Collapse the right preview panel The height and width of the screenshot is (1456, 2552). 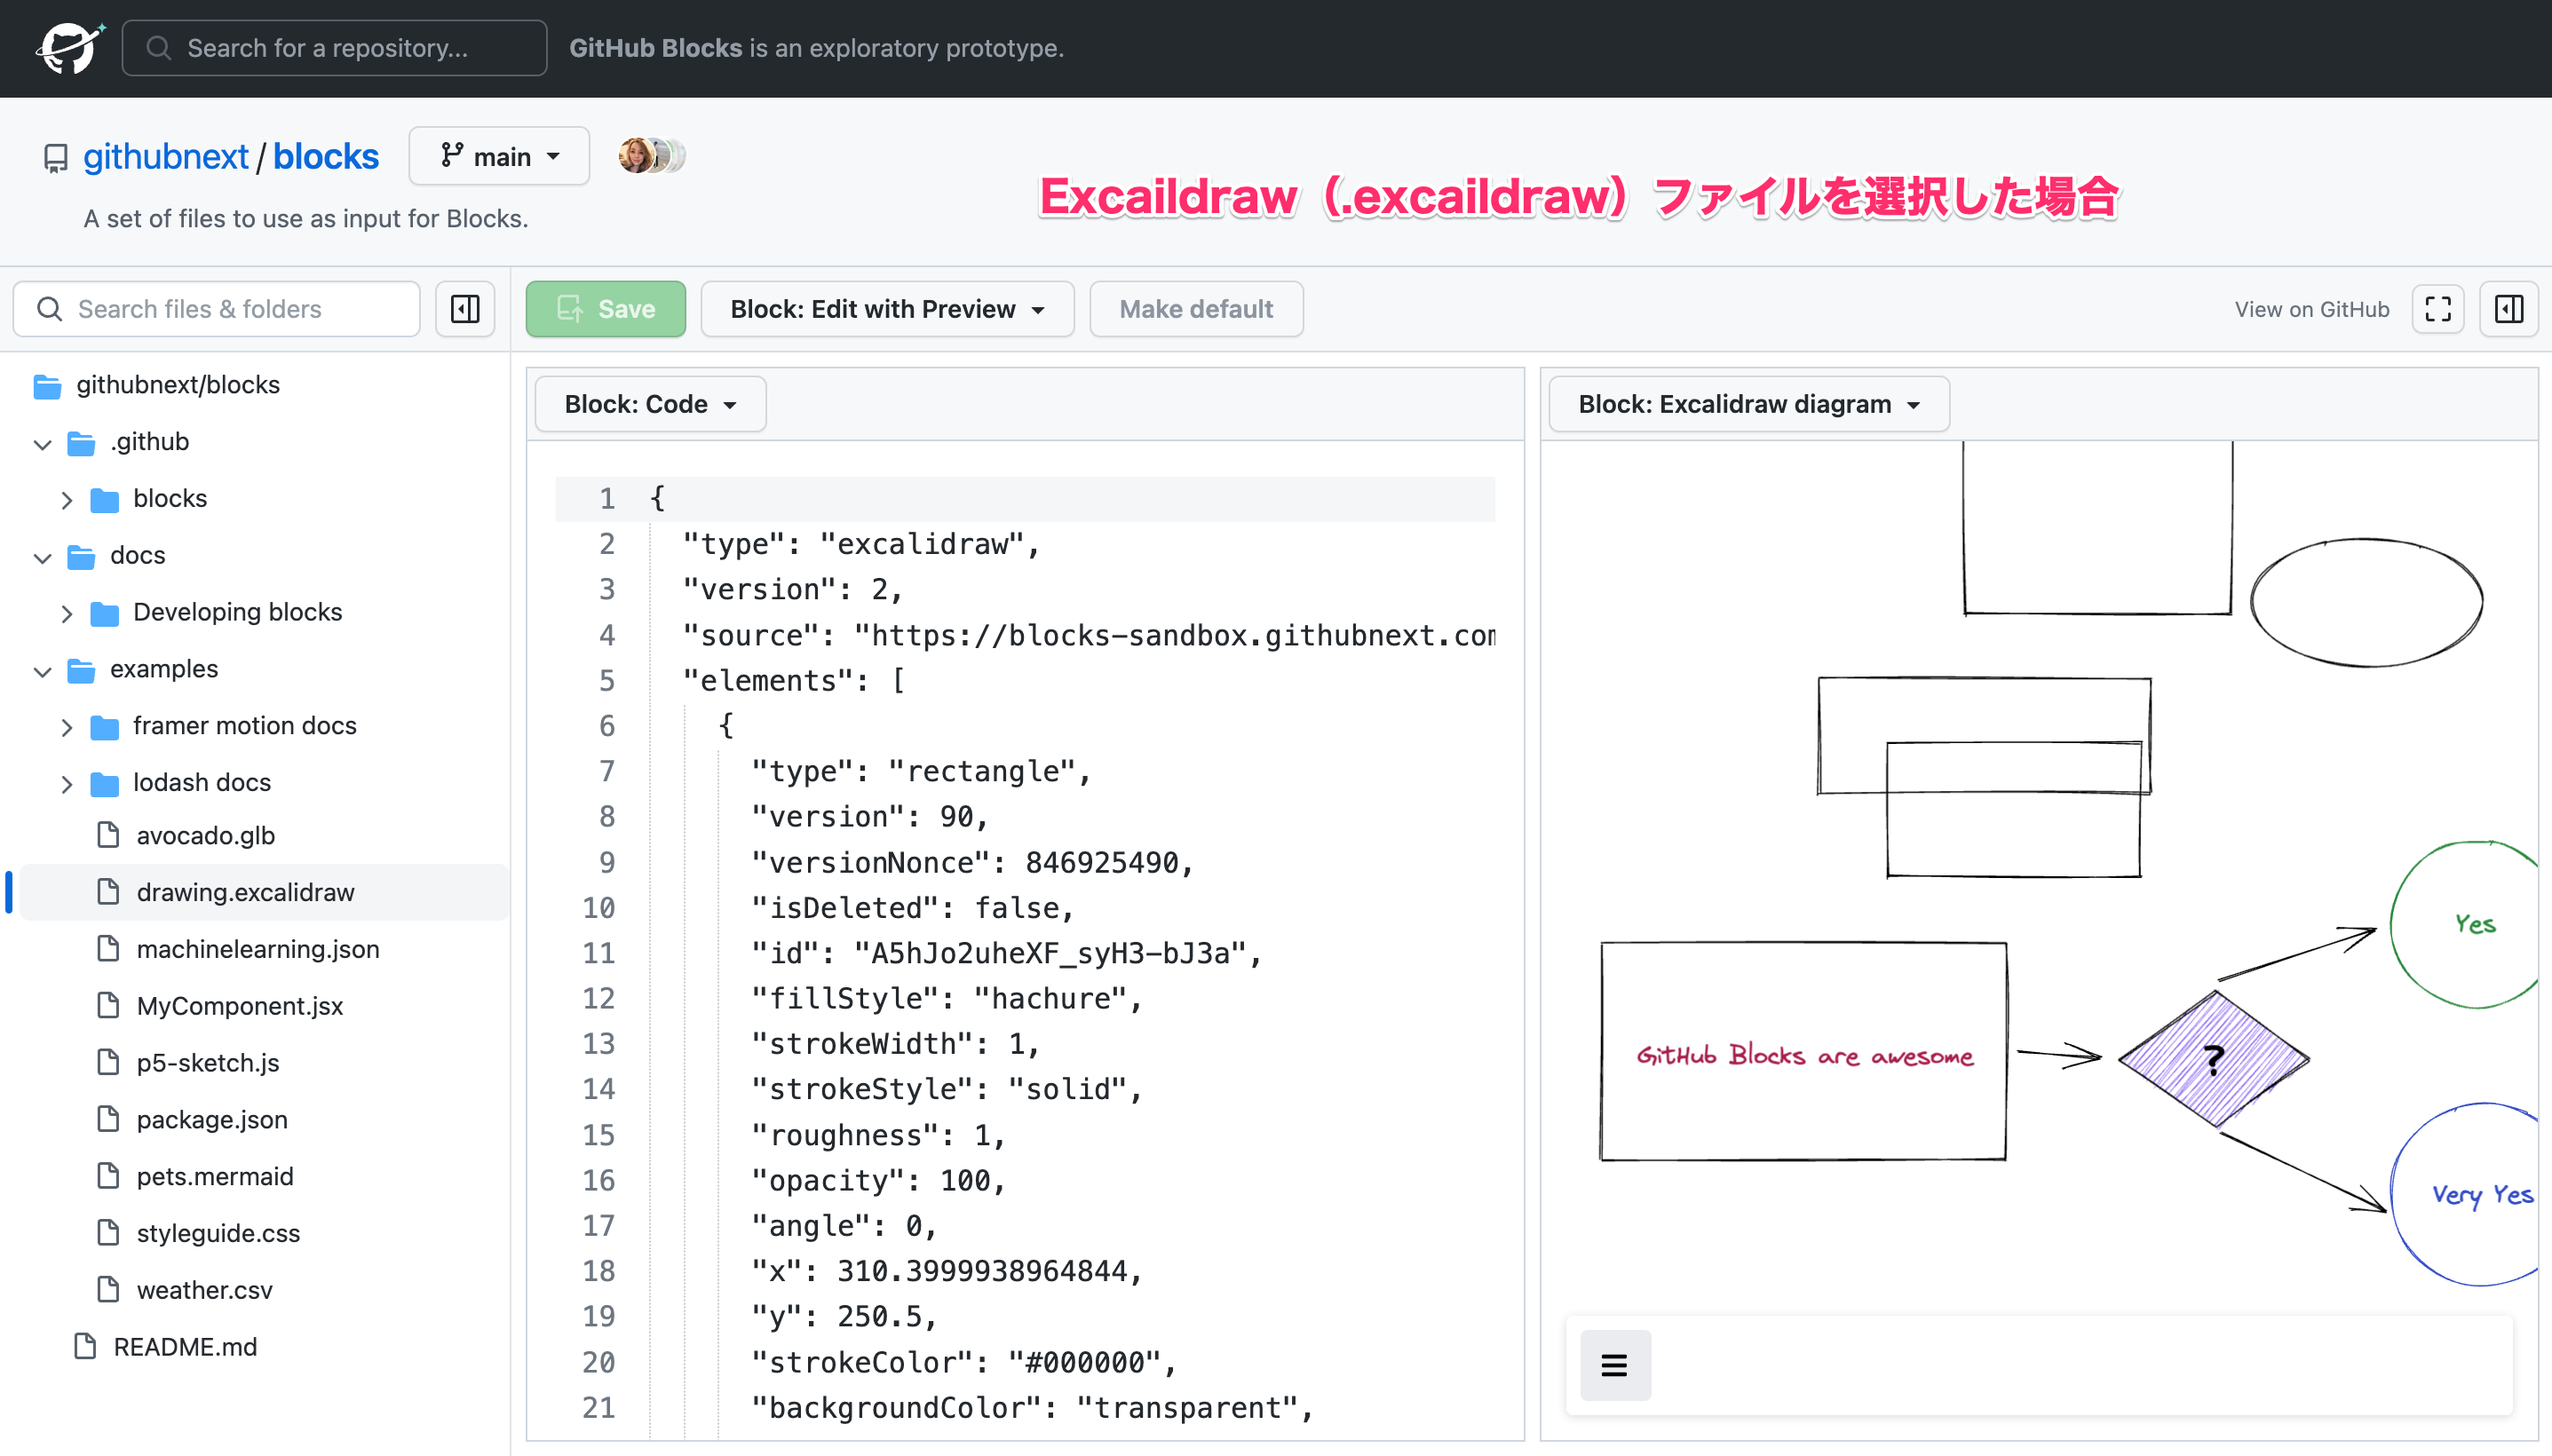(x=2508, y=309)
